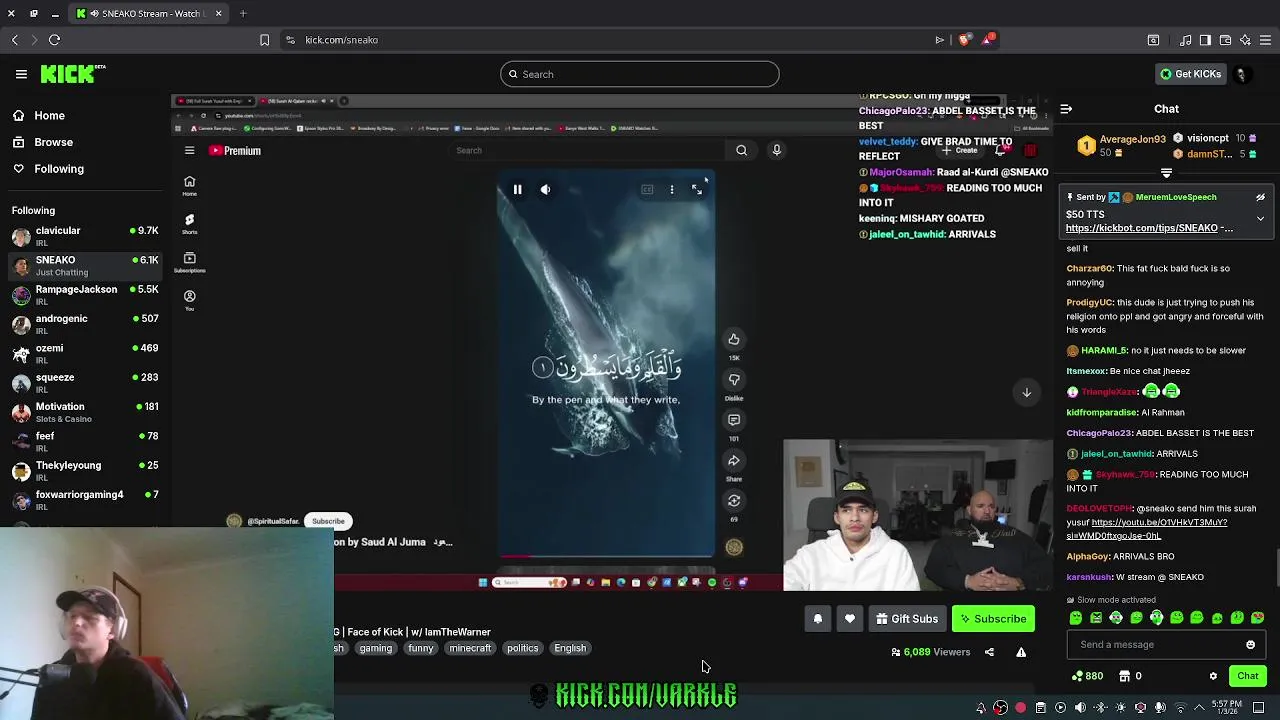Screen dimensions: 1280x720
Task: Select the politics tag
Action: 523,648
